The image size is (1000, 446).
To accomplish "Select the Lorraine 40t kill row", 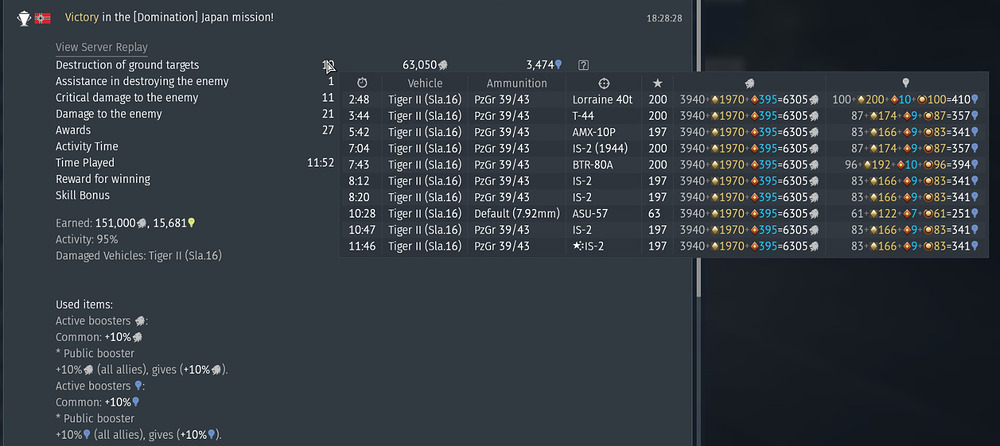I will (603, 100).
